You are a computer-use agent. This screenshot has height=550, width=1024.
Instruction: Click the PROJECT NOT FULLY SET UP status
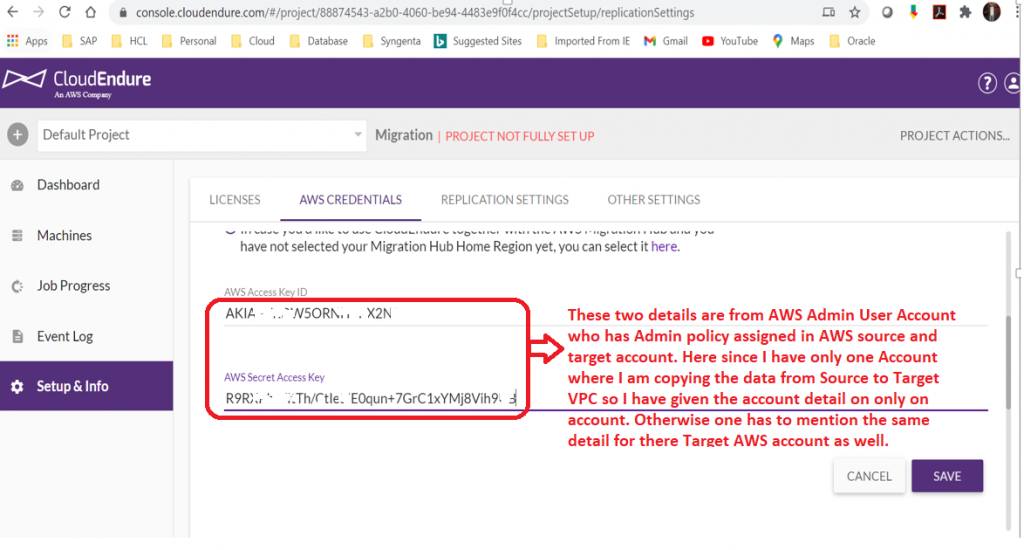click(519, 137)
